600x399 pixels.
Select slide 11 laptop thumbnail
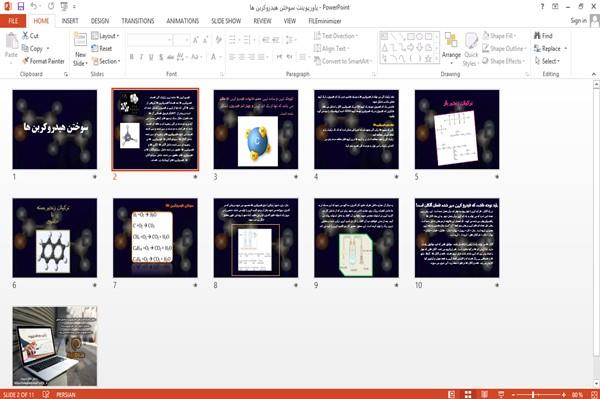click(55, 346)
